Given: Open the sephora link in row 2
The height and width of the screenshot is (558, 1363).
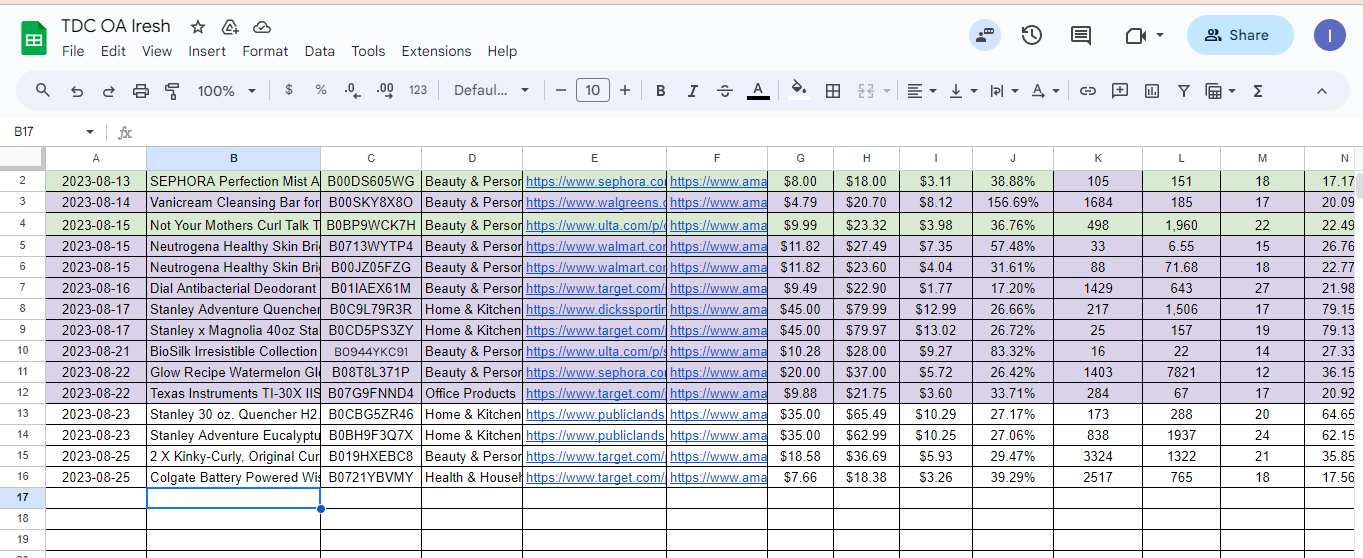Looking at the screenshot, I should pyautogui.click(x=595, y=182).
